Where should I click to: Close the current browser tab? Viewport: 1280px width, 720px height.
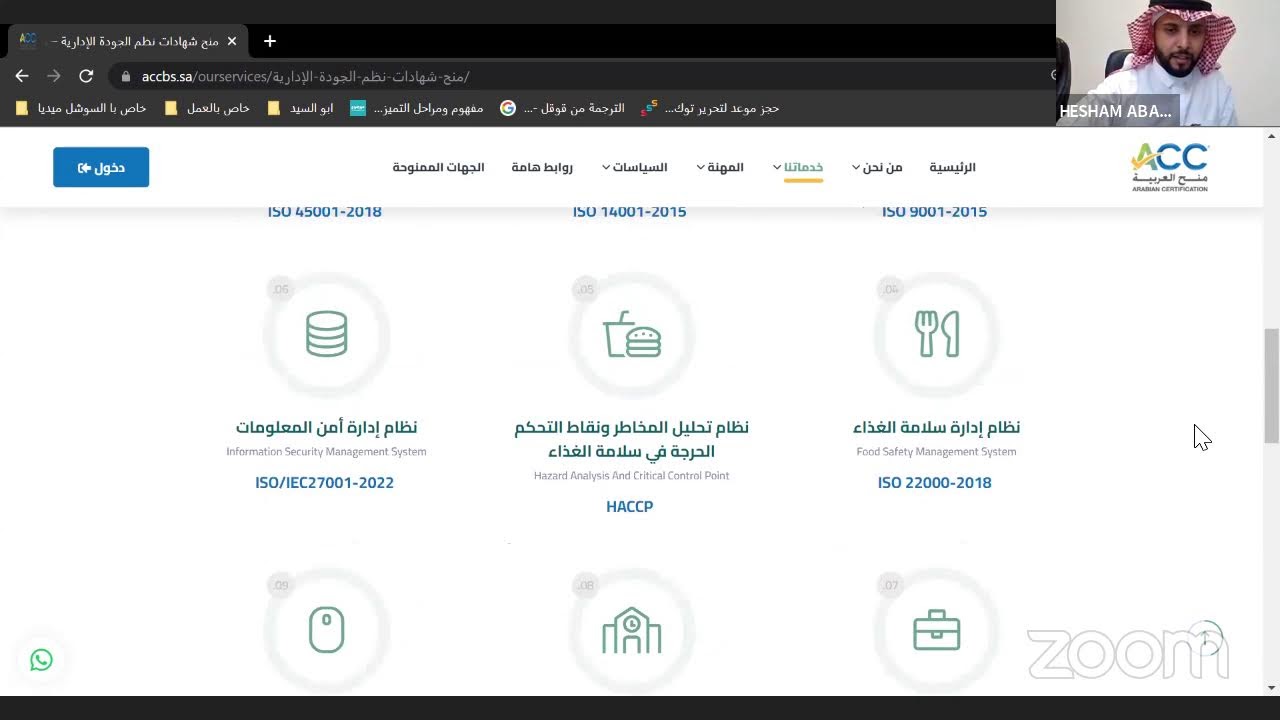pos(232,41)
